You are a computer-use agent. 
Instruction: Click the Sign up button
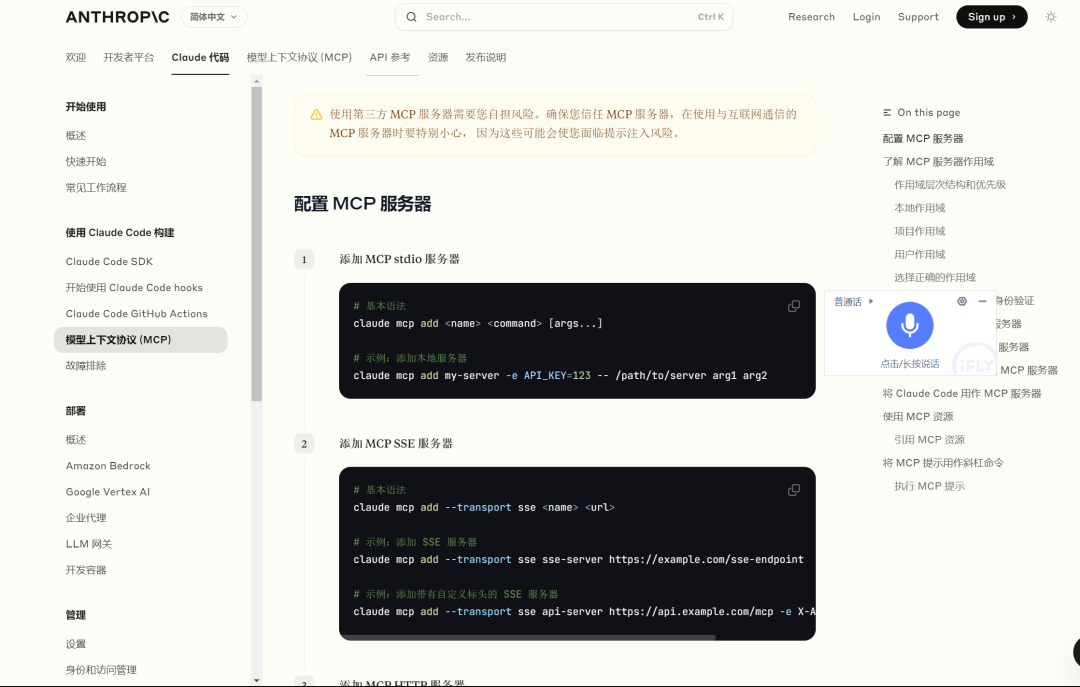[x=991, y=17]
